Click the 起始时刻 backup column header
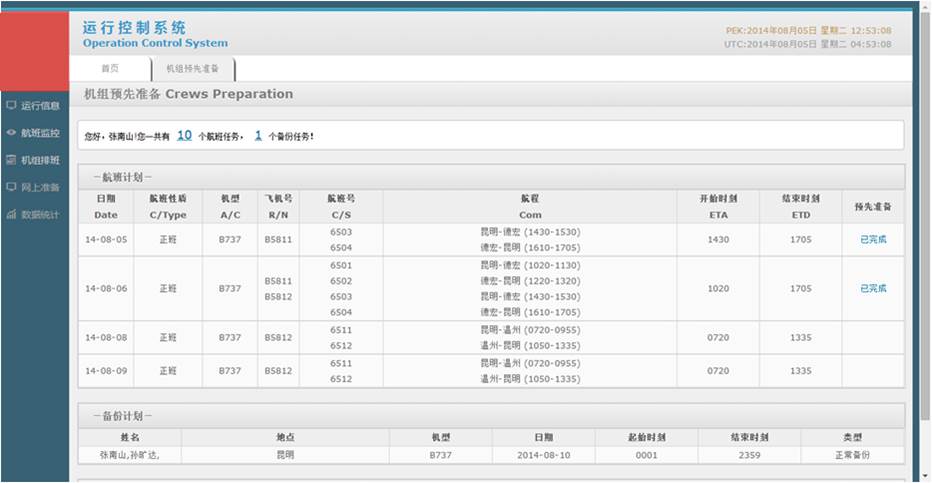Viewport: 932px width, 483px height. pos(646,437)
